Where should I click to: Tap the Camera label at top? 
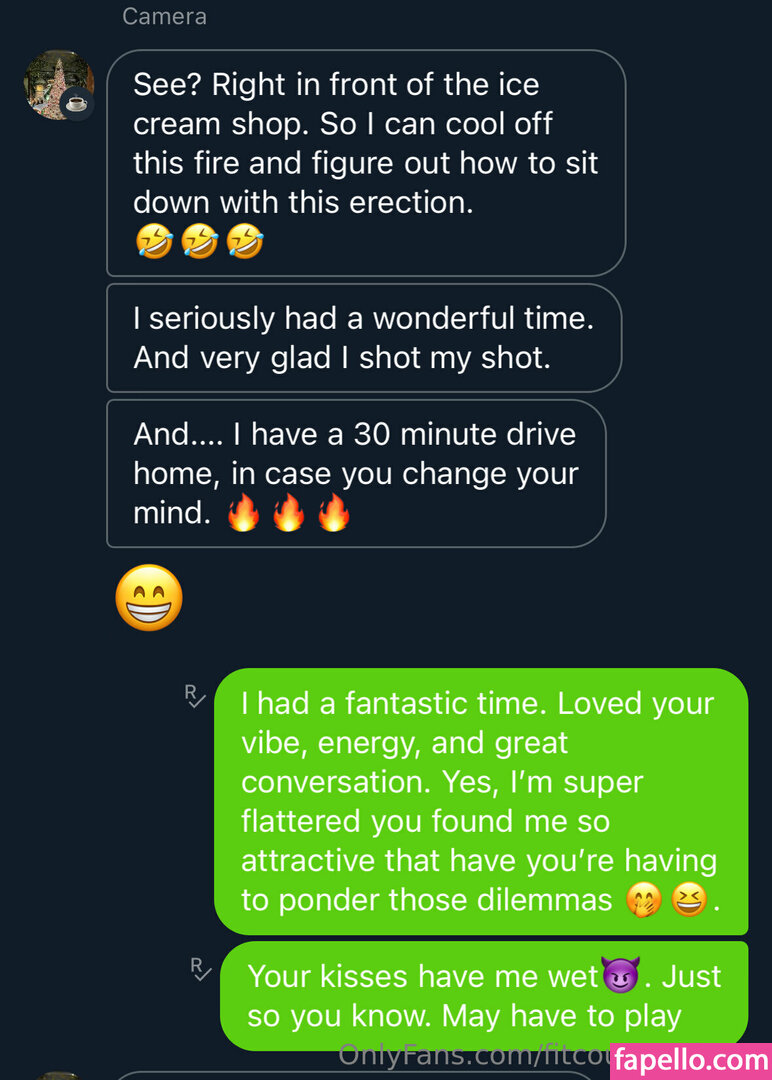click(164, 17)
